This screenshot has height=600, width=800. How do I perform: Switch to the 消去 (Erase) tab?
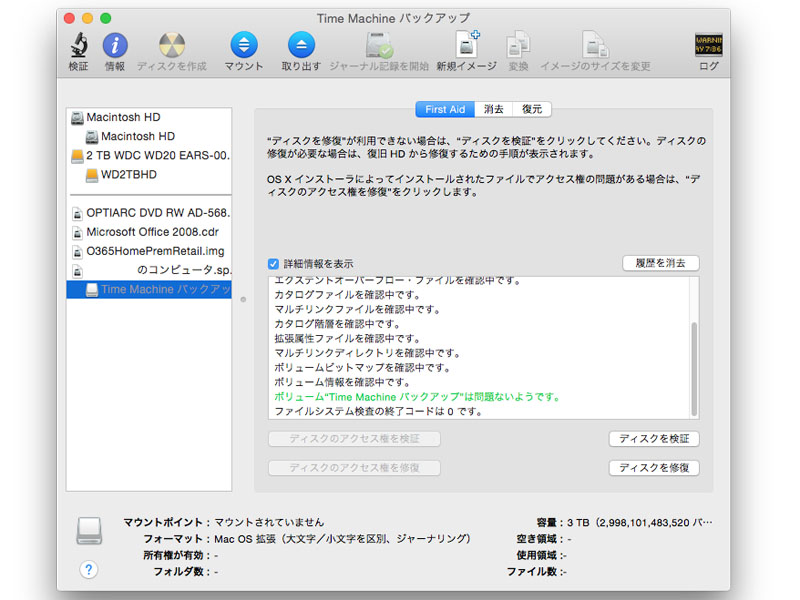(493, 109)
